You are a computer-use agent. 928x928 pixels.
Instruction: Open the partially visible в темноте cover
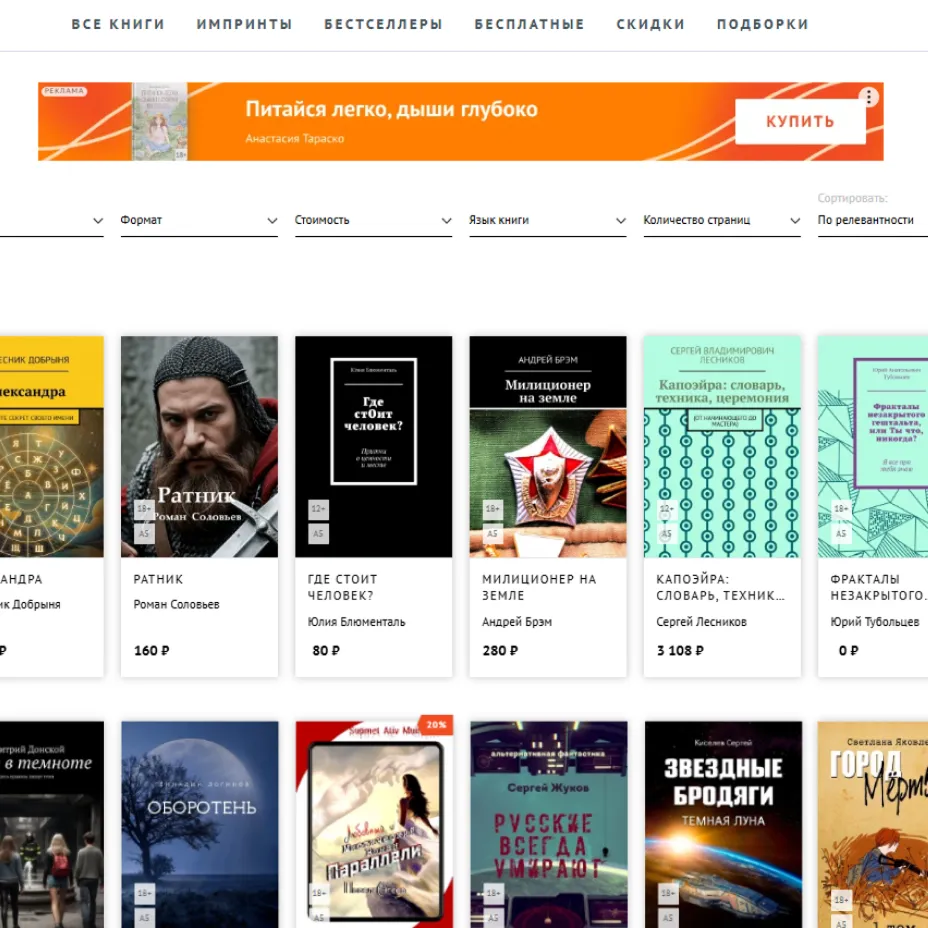click(51, 824)
